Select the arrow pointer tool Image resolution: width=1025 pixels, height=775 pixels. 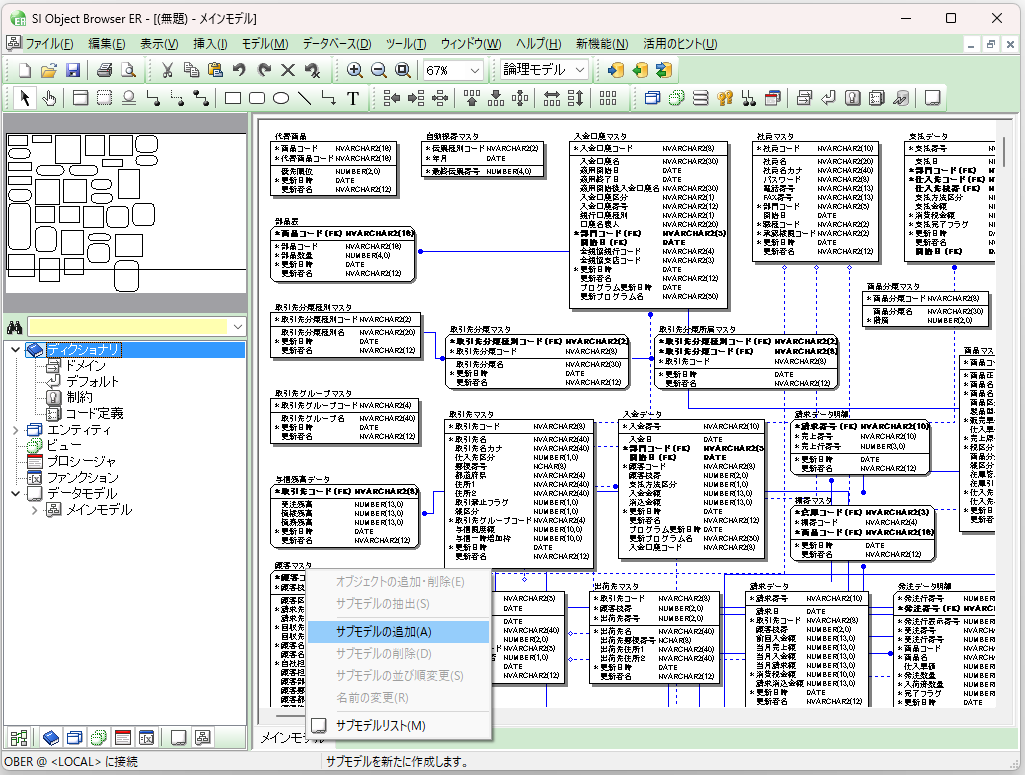point(25,98)
